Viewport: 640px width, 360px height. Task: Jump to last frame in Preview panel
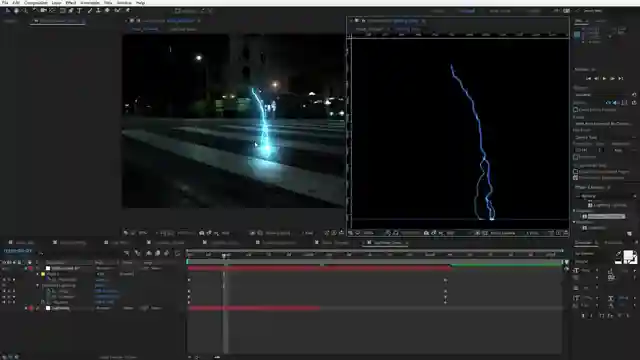[x=621, y=78]
